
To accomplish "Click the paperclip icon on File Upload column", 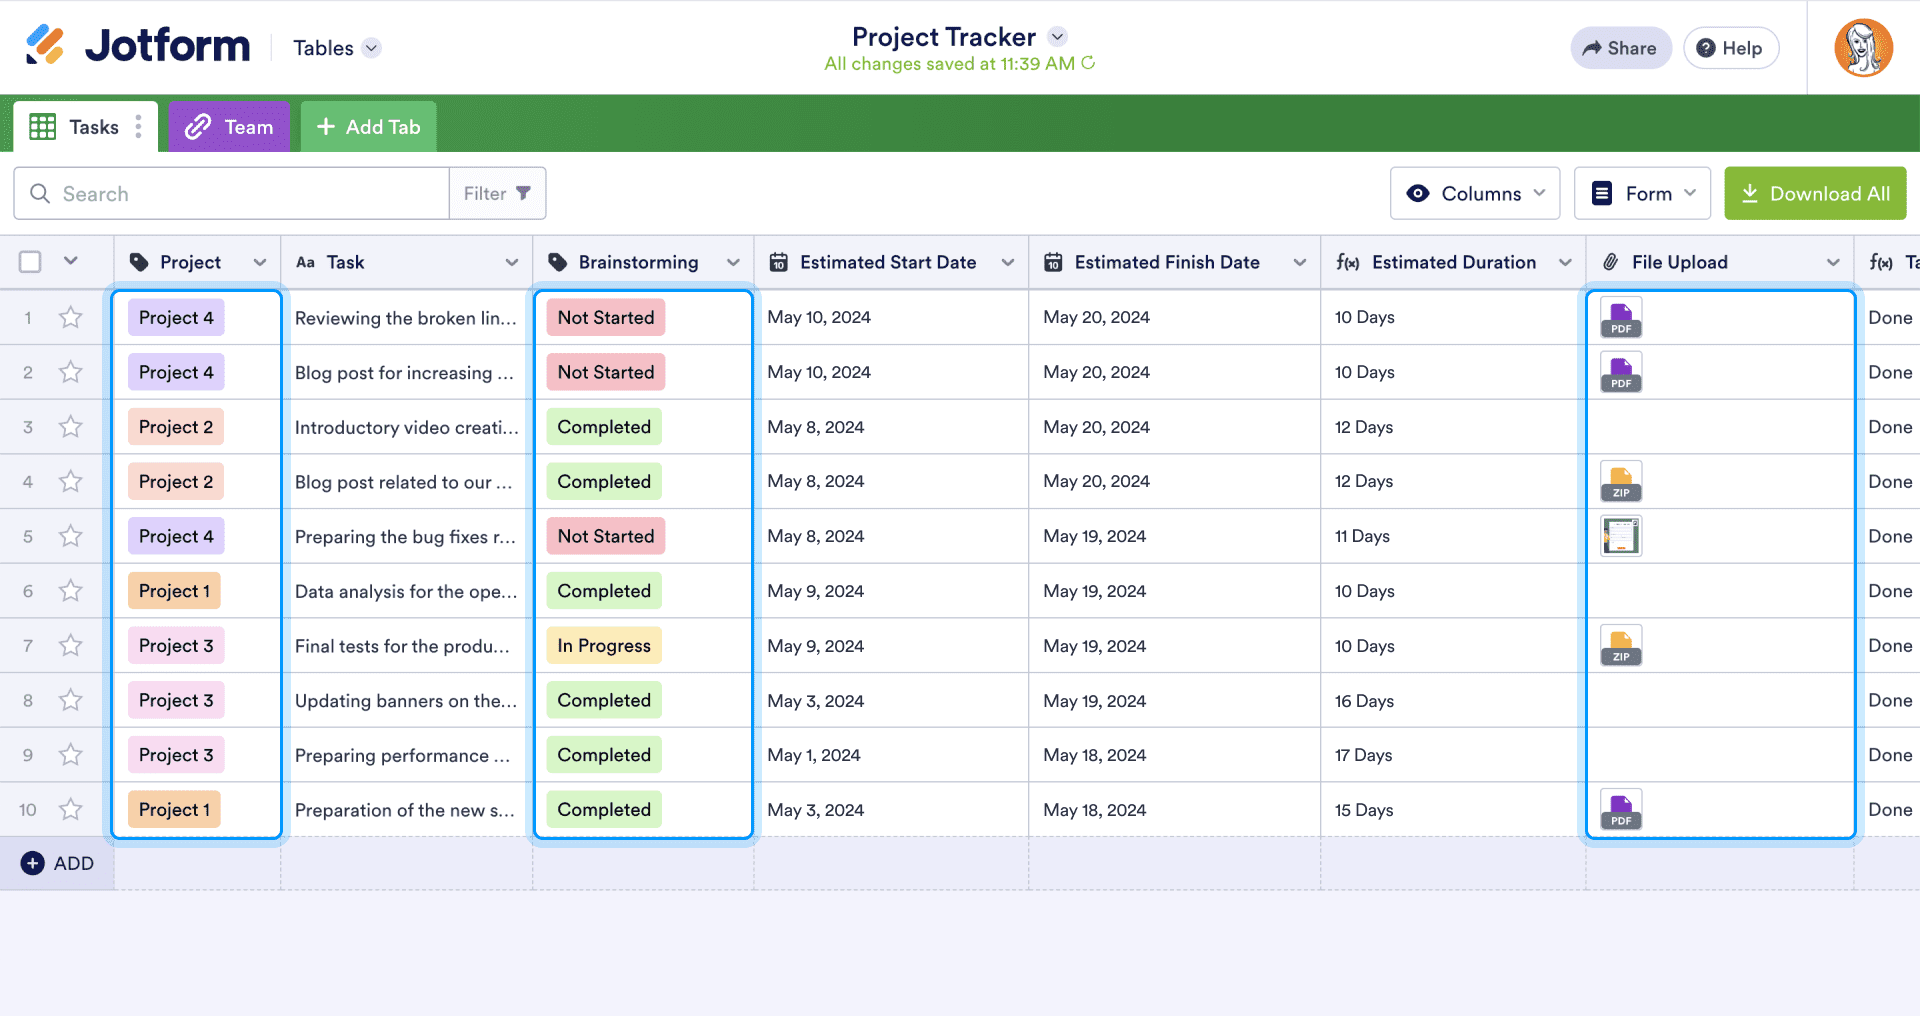I will (x=1610, y=262).
